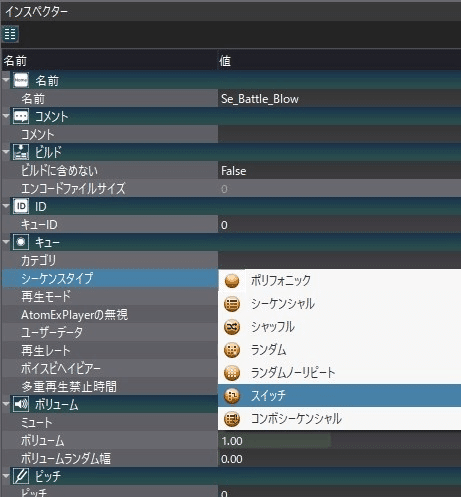Click the スイッチ switch icon

232,396
